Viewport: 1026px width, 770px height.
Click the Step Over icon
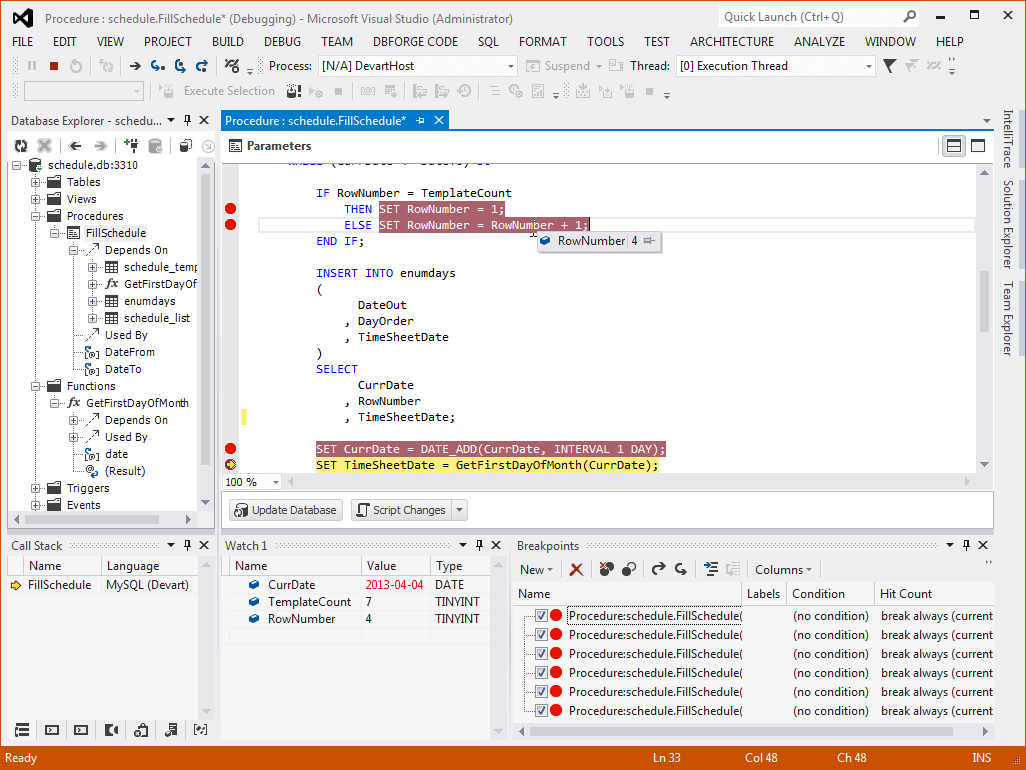[180, 66]
